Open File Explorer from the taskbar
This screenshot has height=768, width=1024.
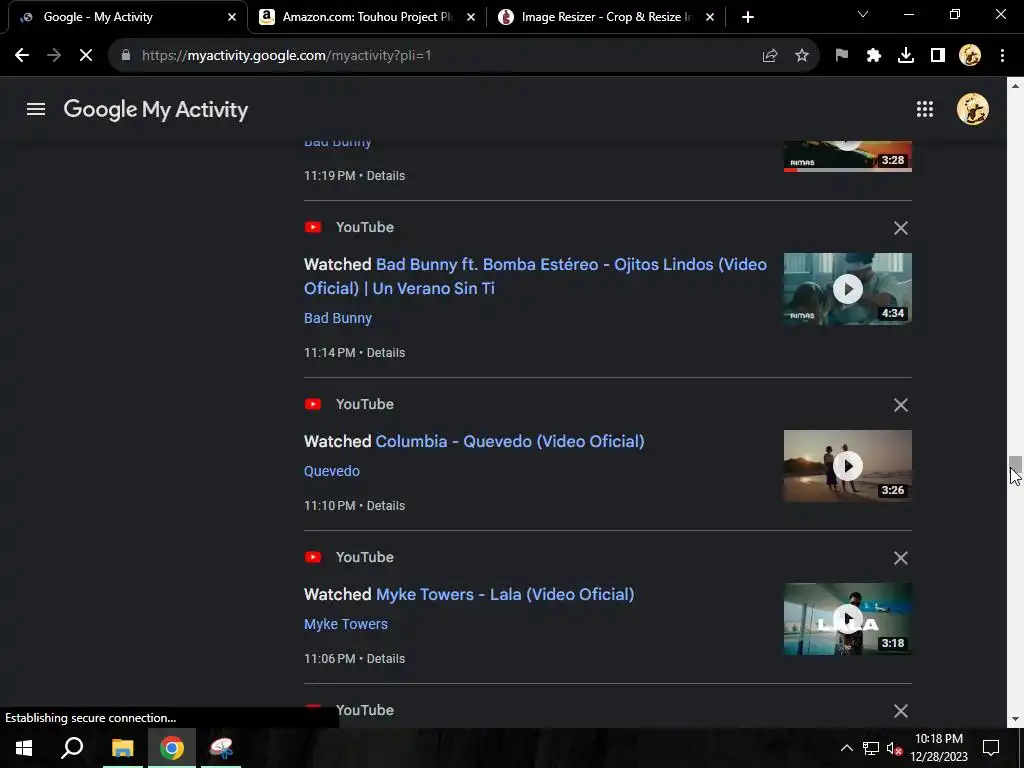(122, 748)
